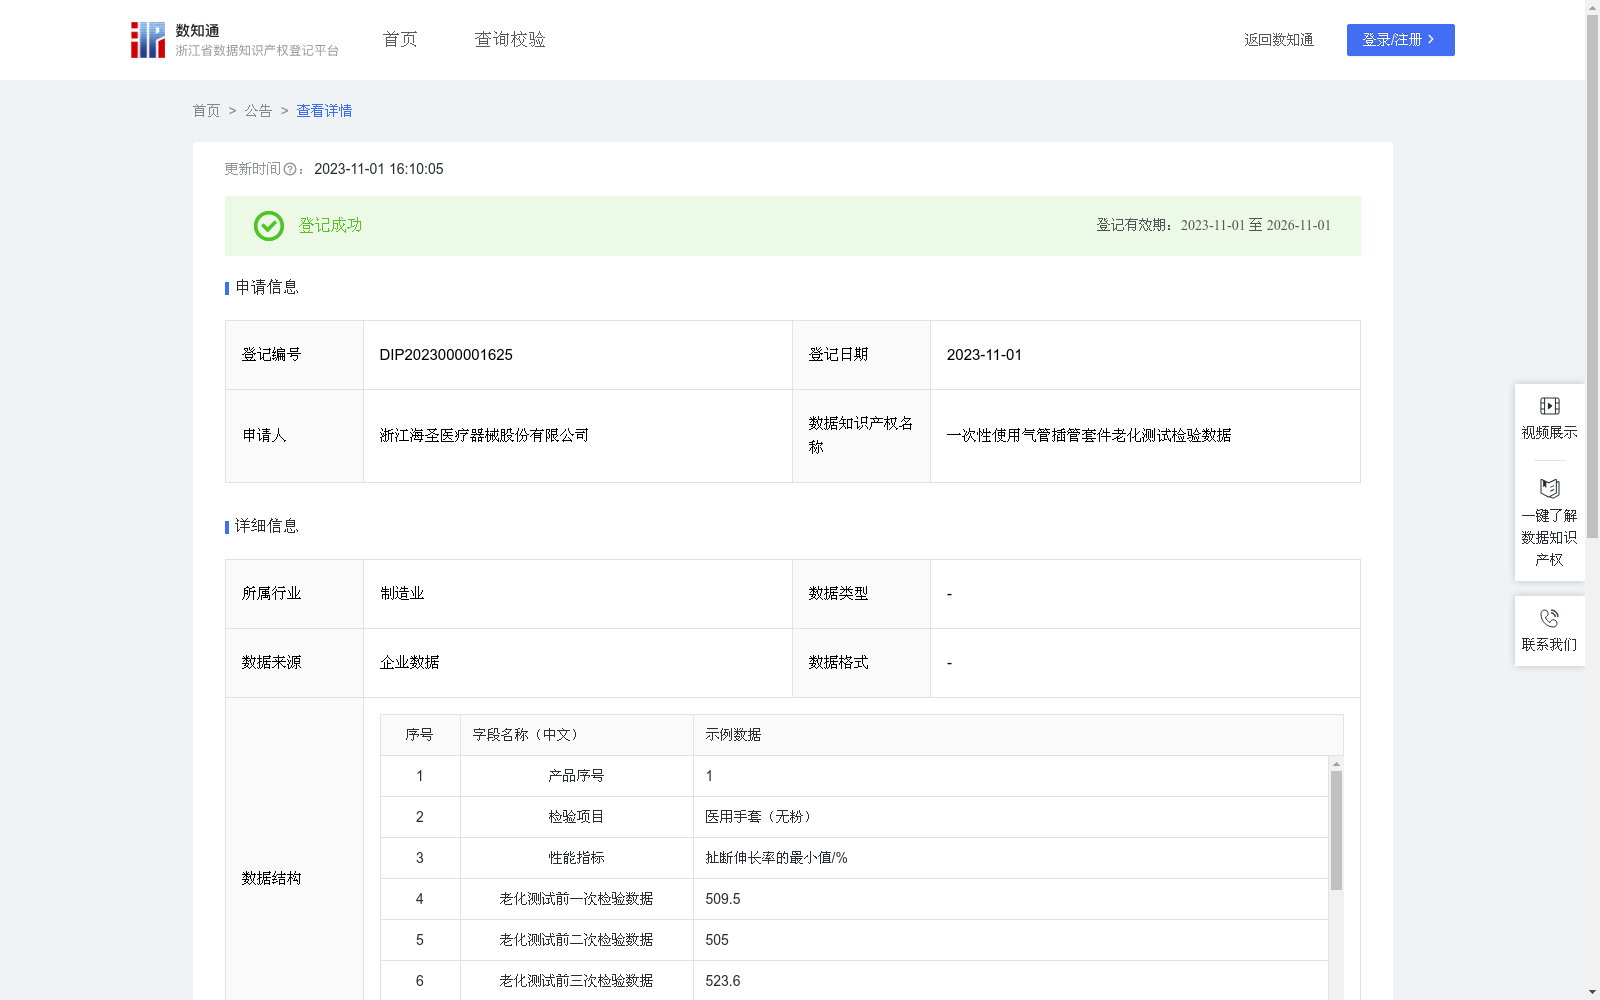Click the 制造业 industry value

pos(402,594)
